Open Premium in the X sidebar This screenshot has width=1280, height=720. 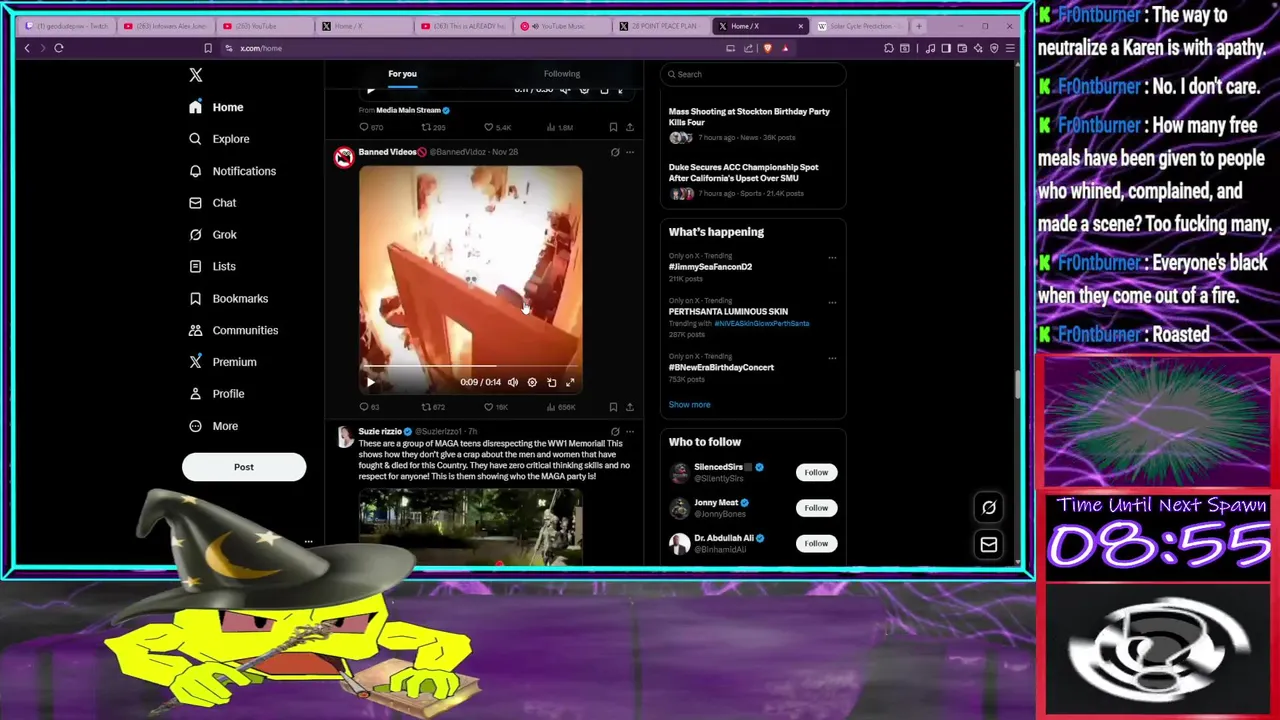[222, 362]
